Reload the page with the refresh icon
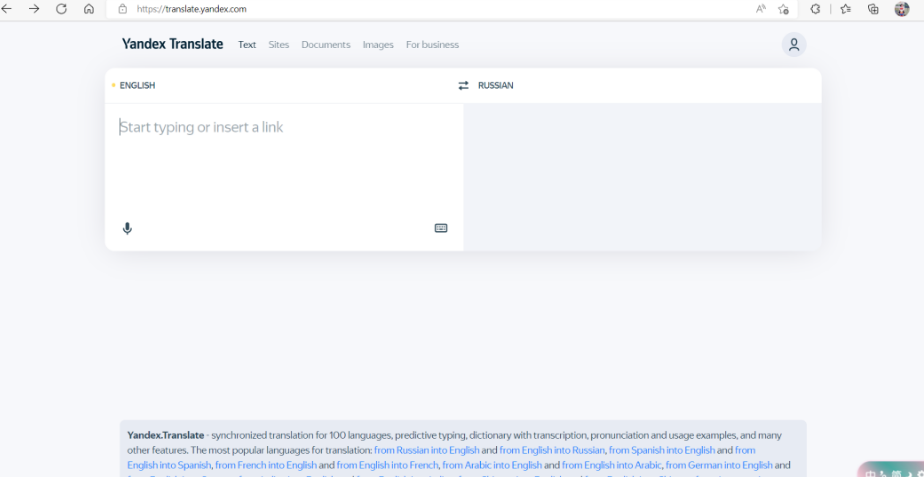Viewport: 924px width, 477px height. 61,9
